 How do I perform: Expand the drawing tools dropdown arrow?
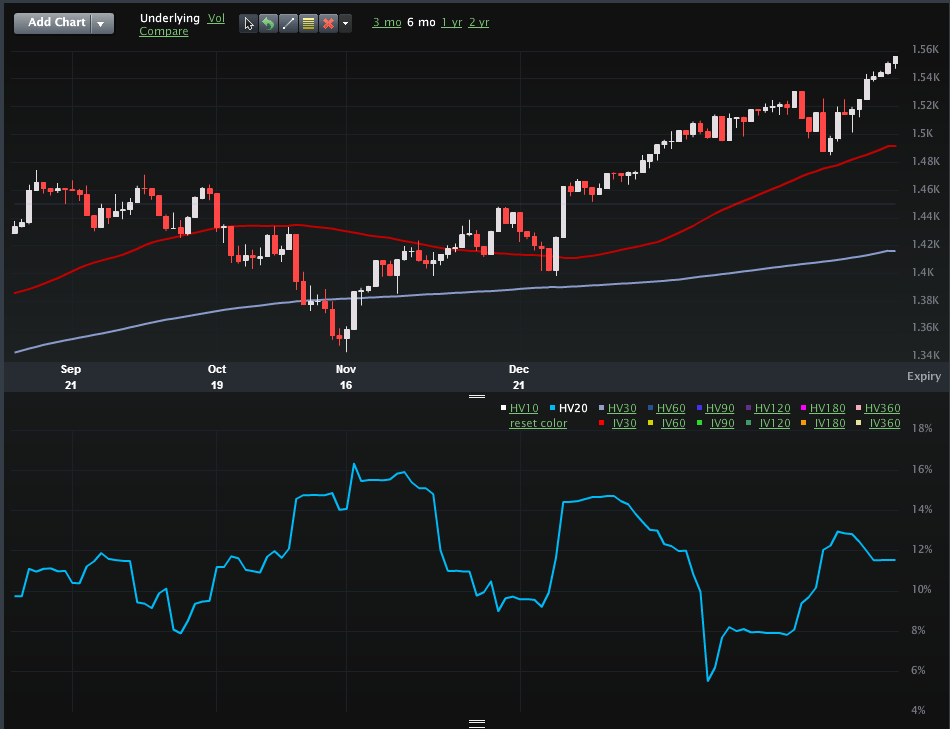pos(345,23)
